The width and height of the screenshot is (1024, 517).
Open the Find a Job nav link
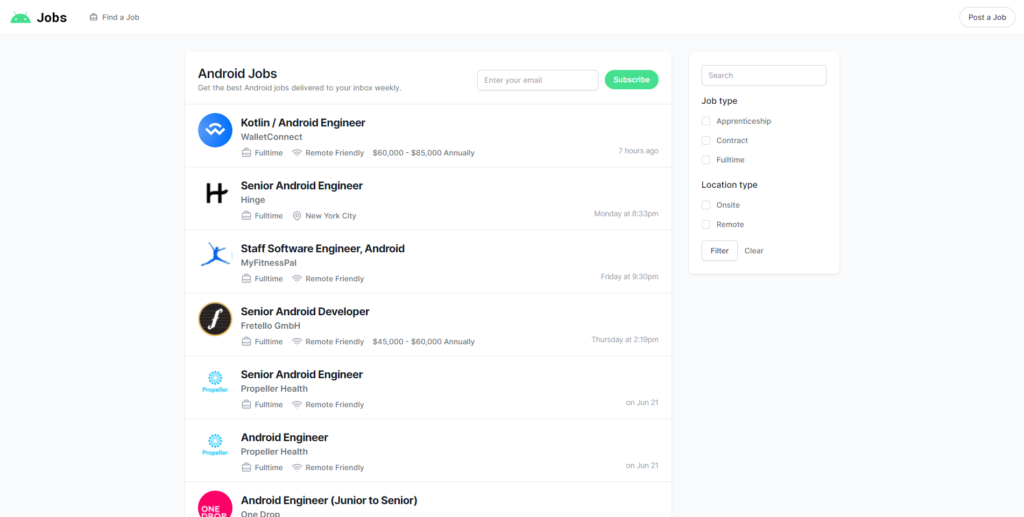coord(114,18)
